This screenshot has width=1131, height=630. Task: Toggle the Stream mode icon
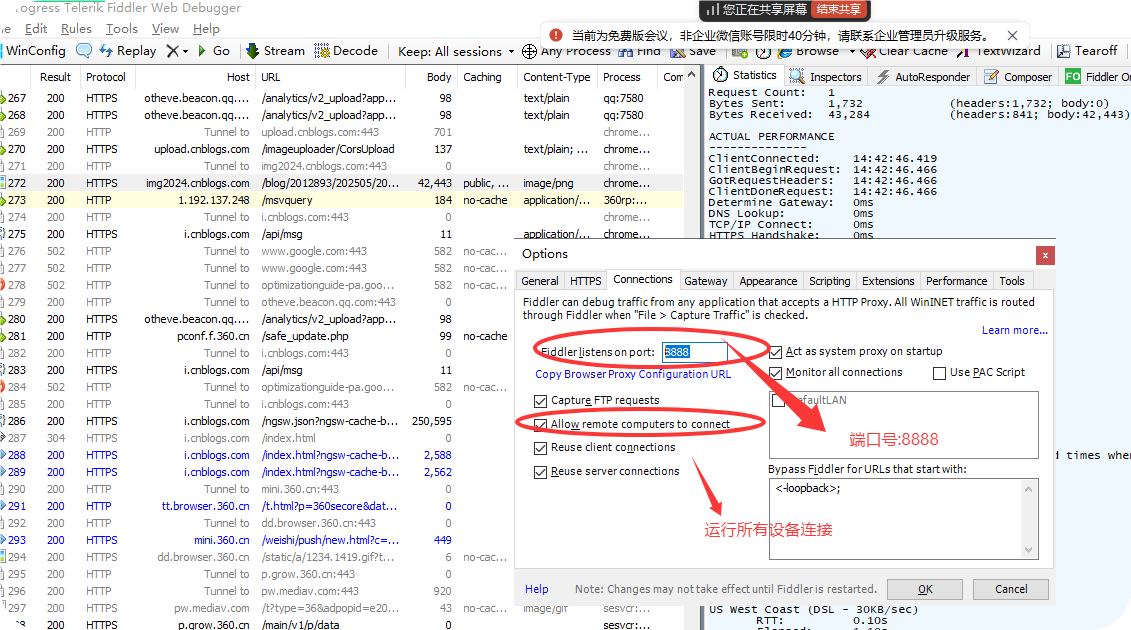click(x=252, y=51)
